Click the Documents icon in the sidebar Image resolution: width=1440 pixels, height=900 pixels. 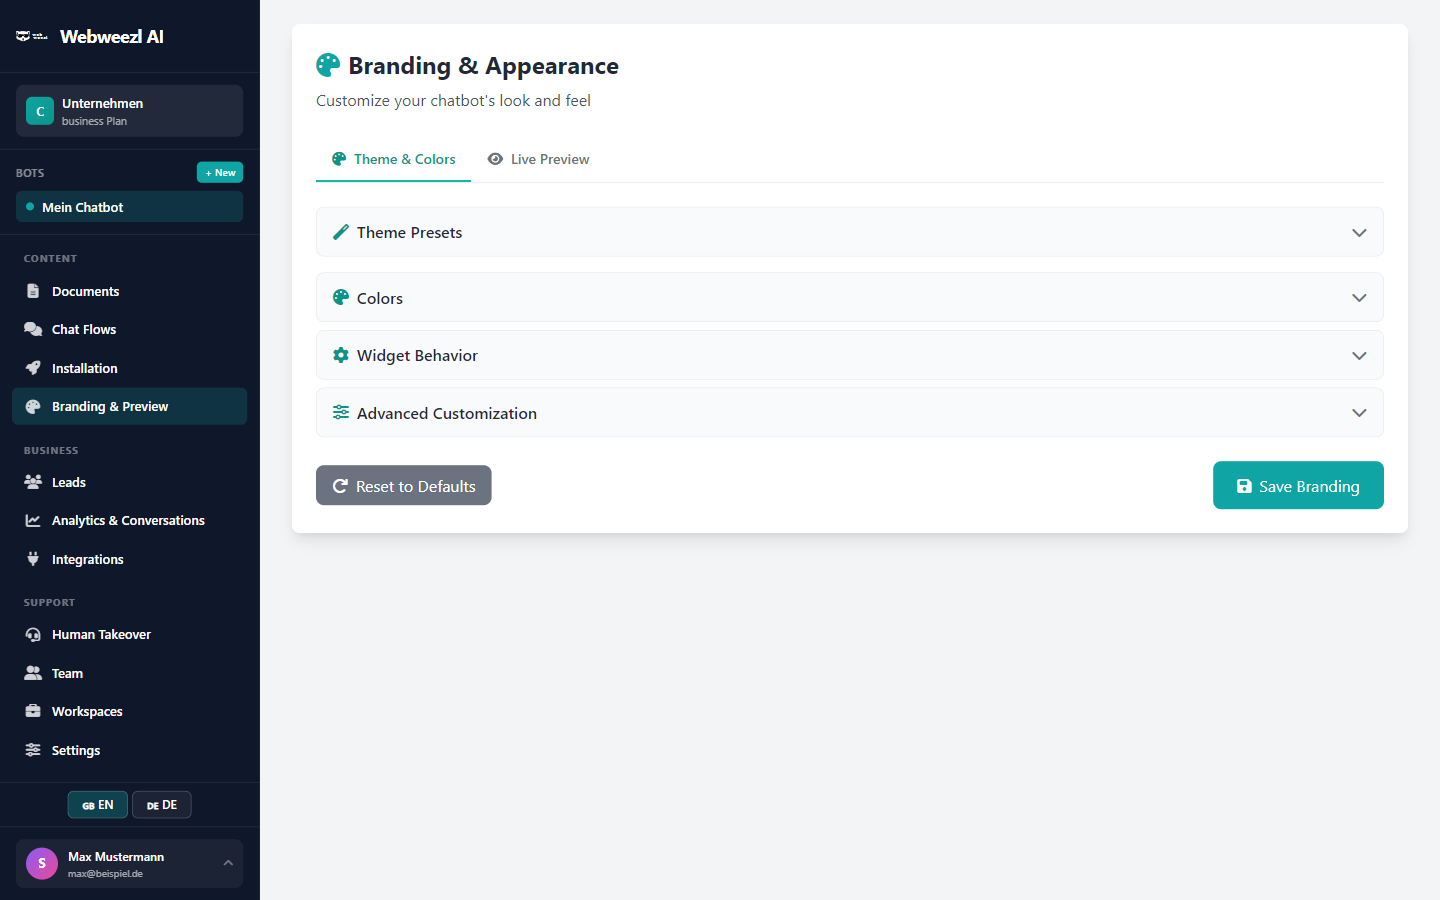[x=31, y=290]
